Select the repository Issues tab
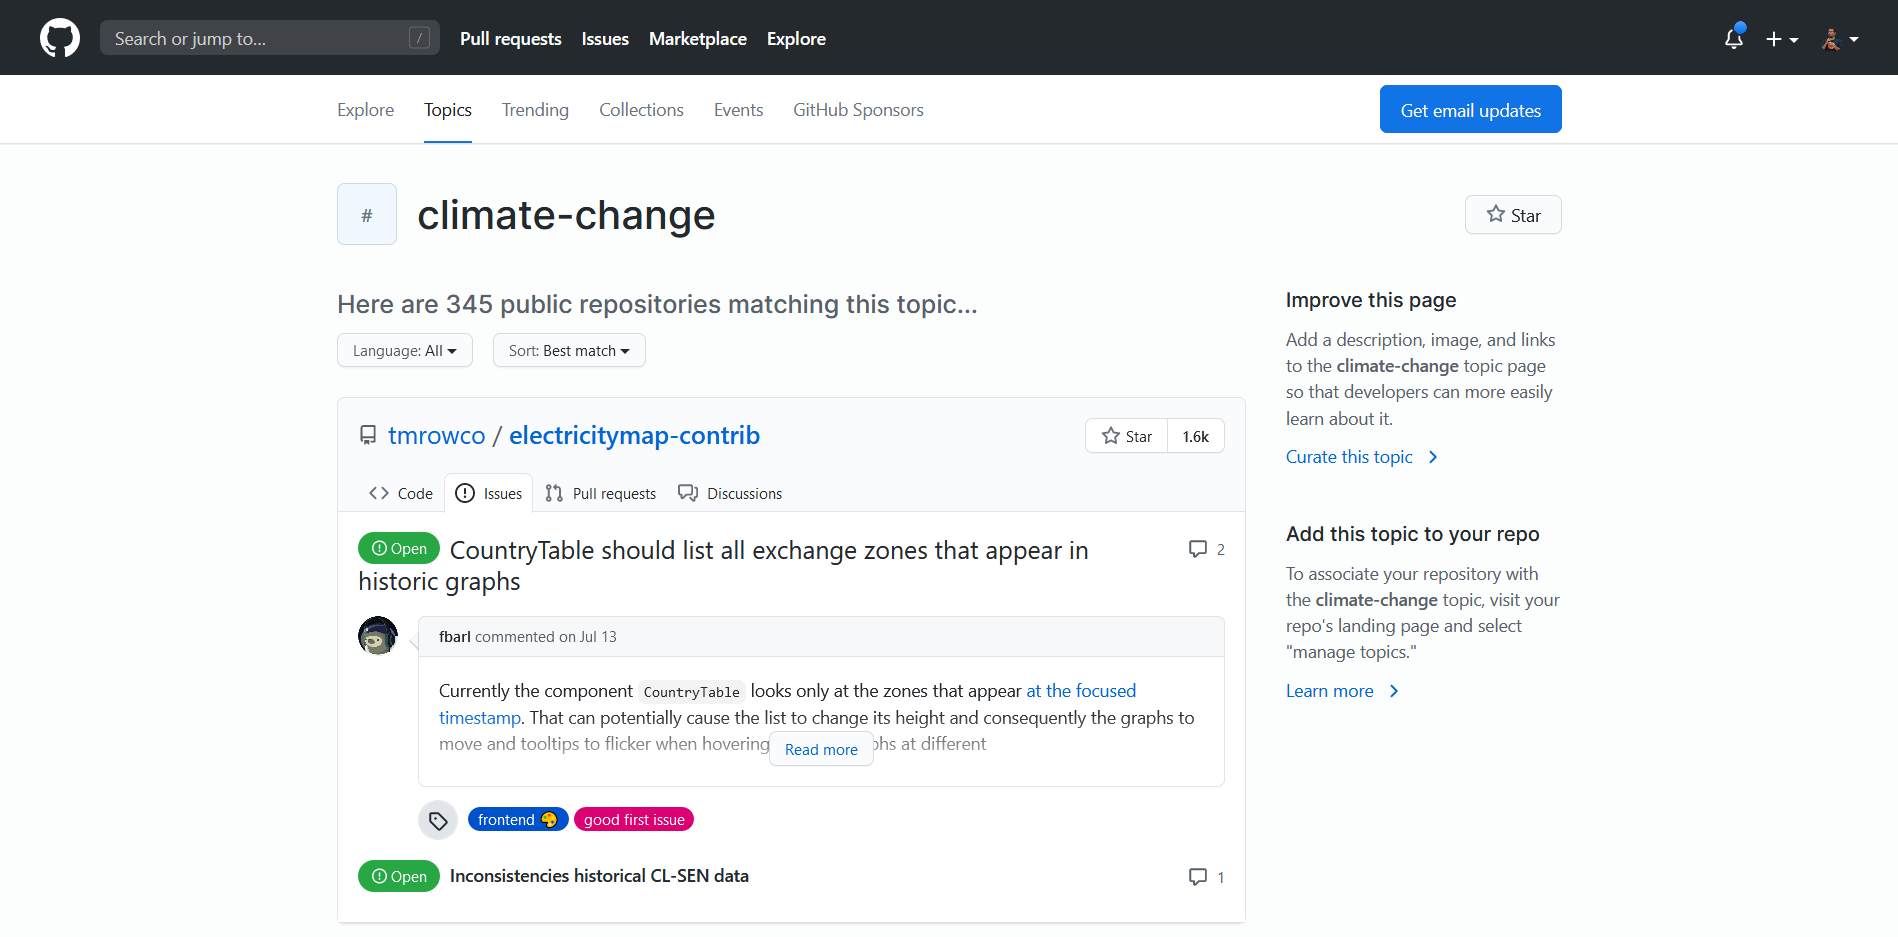The image size is (1898, 937). coord(489,493)
